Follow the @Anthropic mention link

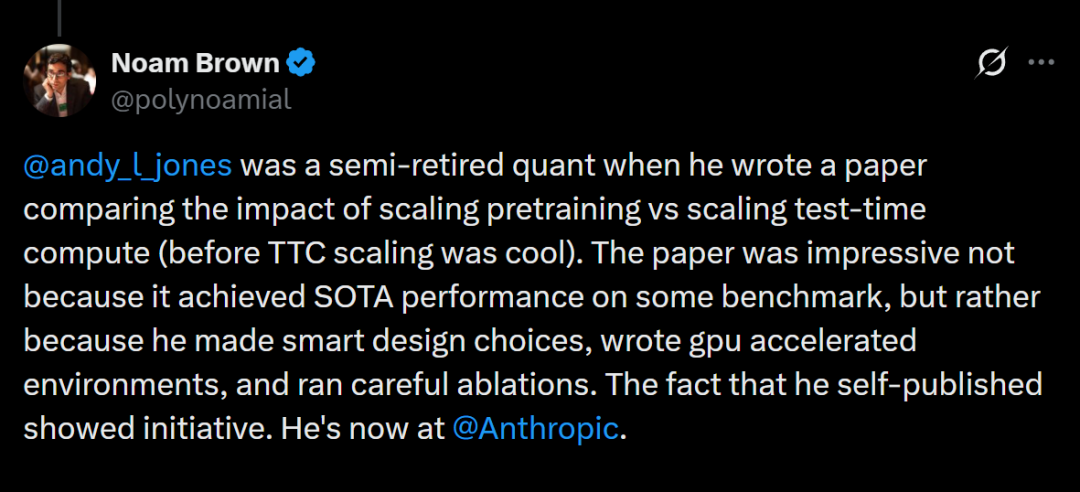tap(537, 429)
